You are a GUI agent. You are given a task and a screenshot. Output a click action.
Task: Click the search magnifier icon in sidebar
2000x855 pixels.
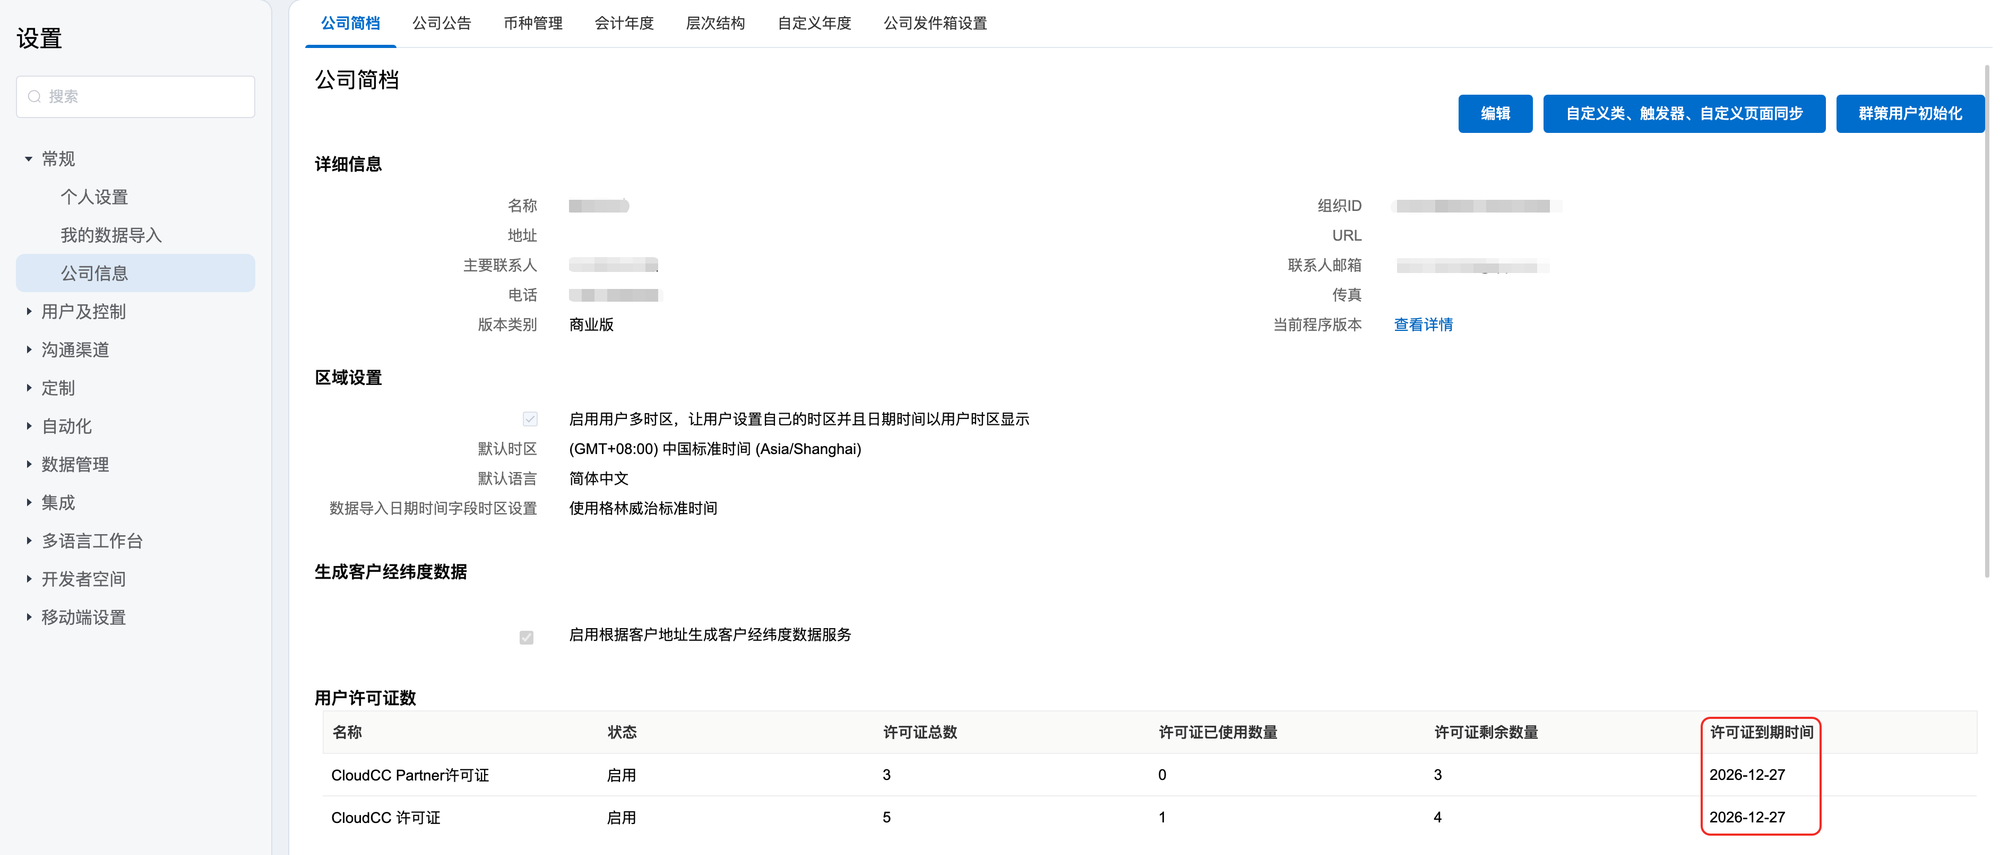tap(35, 97)
